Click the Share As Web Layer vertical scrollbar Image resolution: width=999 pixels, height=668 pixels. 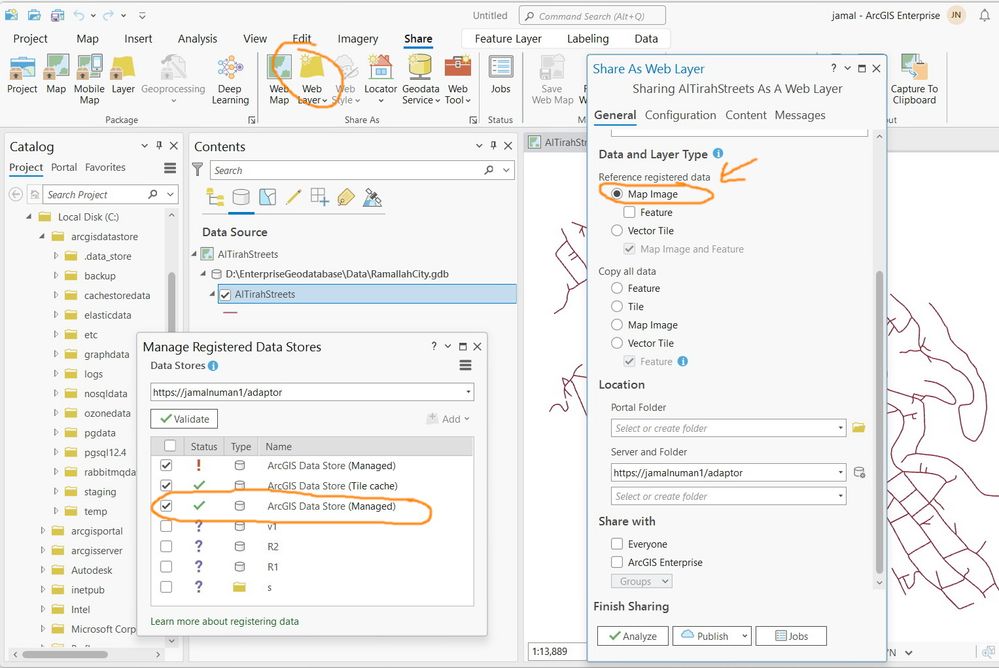pyautogui.click(x=879, y=421)
